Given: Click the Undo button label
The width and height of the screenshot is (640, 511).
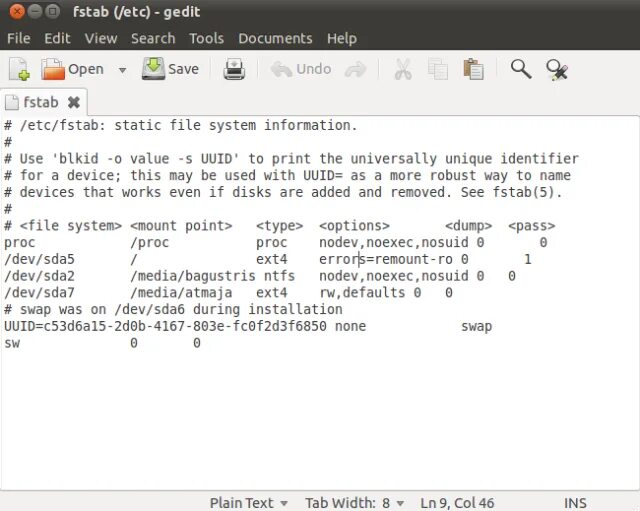Looking at the screenshot, I should 313,69.
